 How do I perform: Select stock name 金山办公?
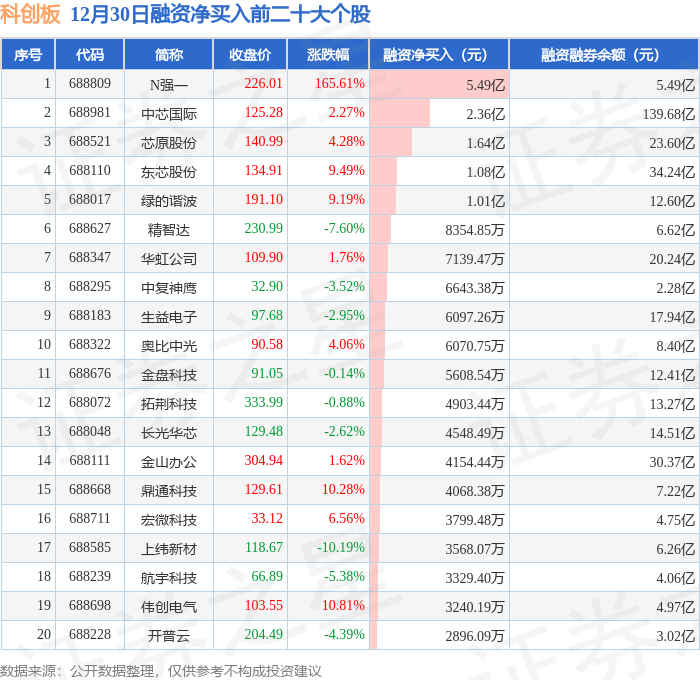pos(169,462)
